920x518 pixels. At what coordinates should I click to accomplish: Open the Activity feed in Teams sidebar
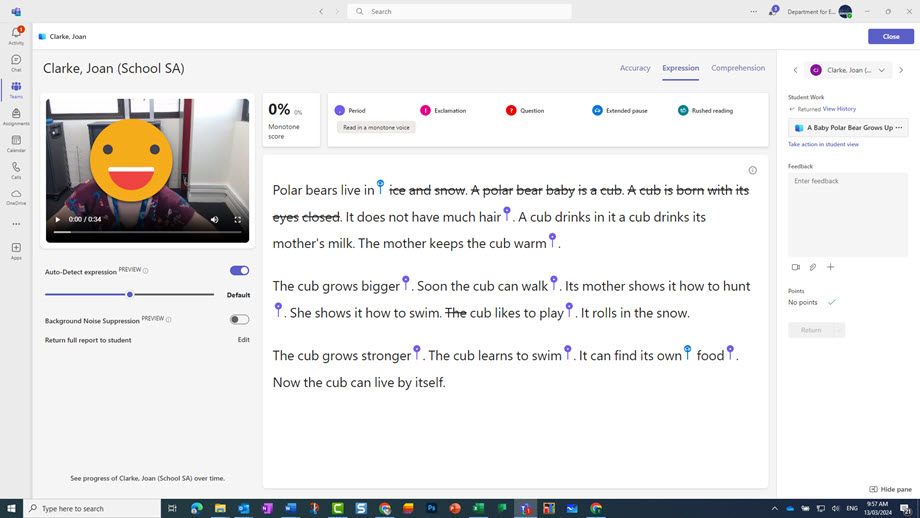point(16,35)
